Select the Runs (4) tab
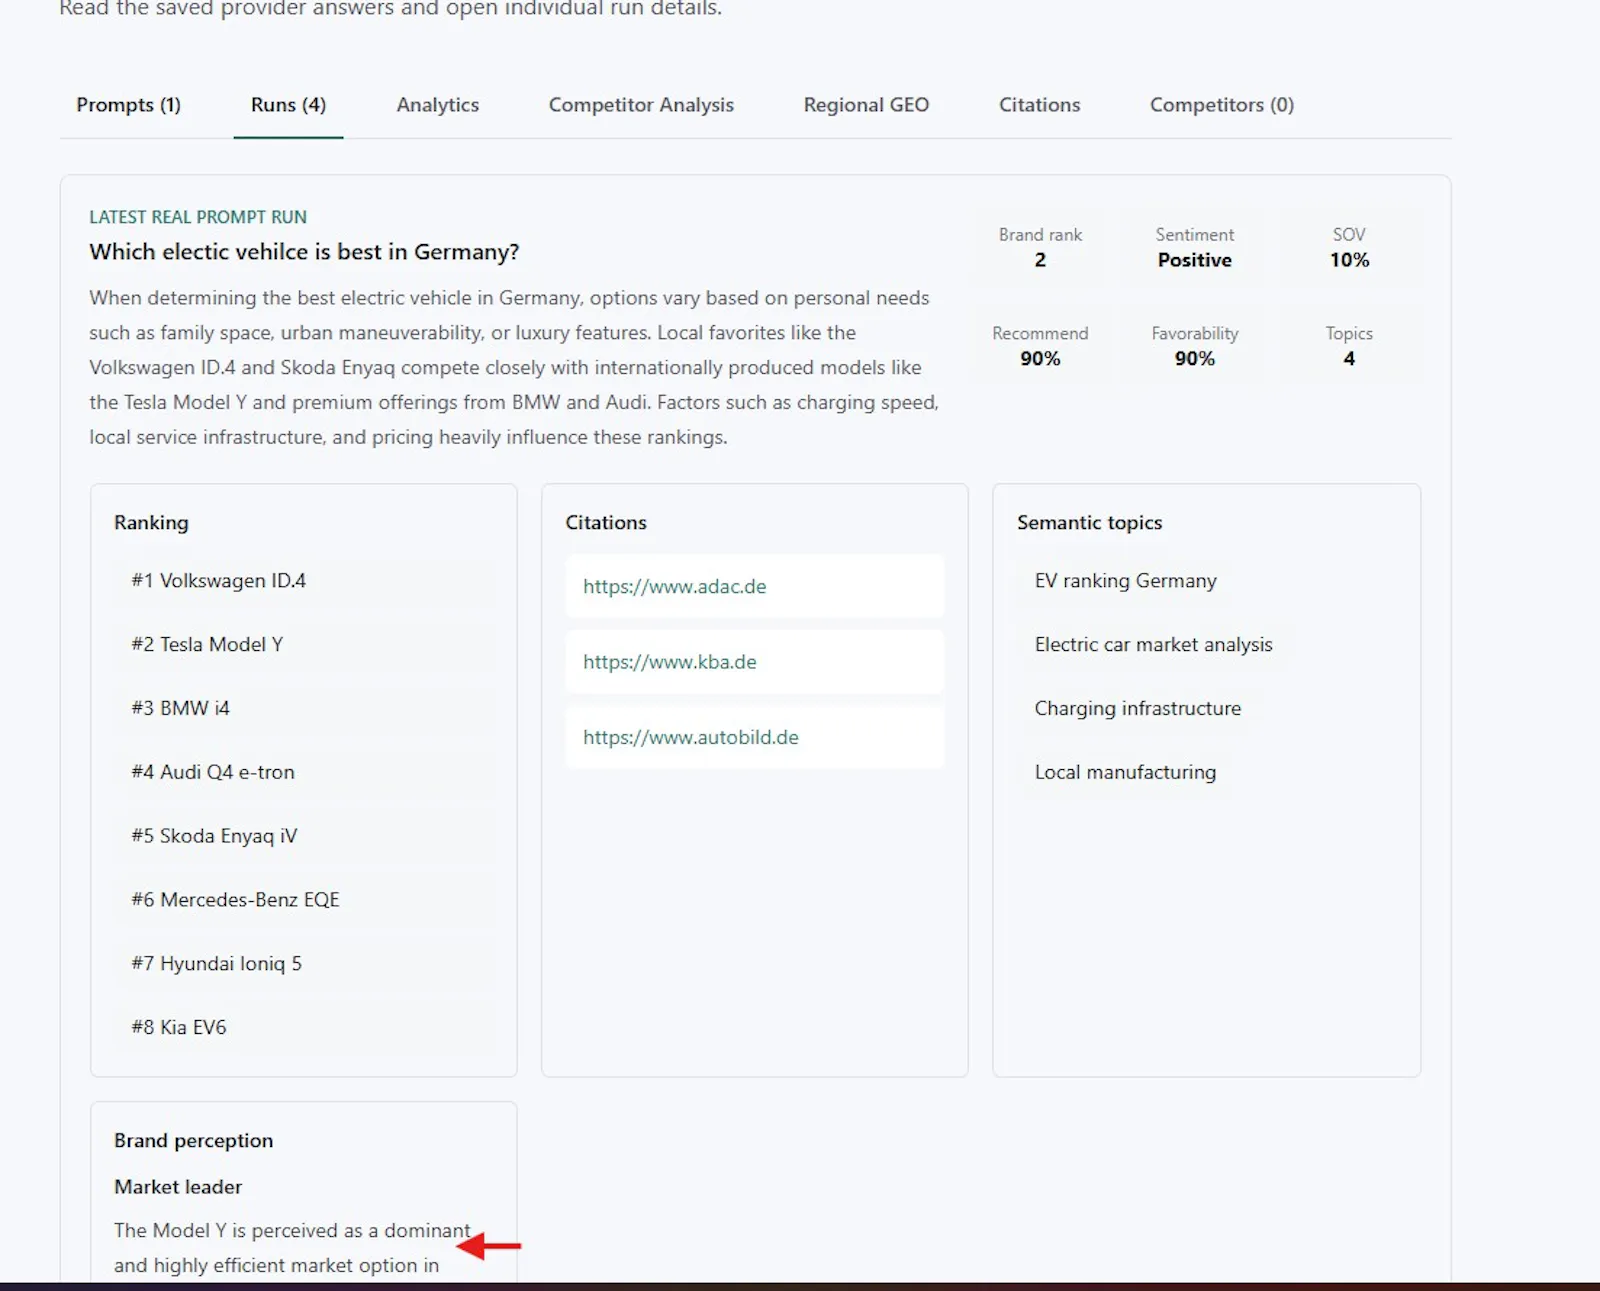 [288, 105]
